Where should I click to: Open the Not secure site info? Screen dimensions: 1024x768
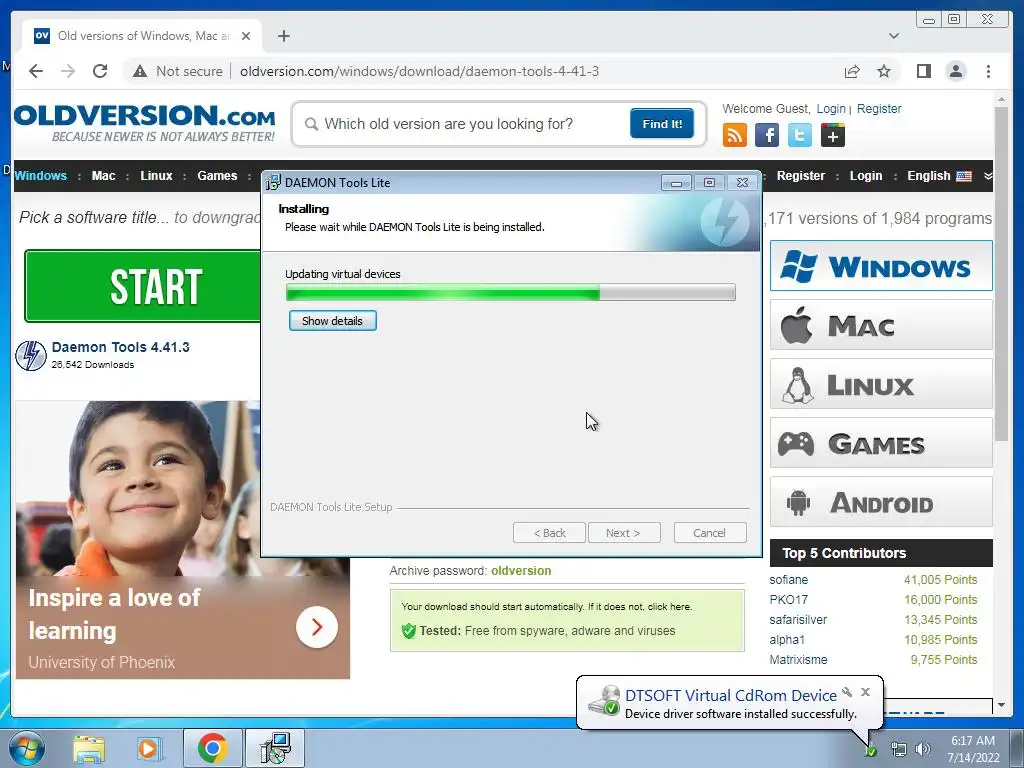pyautogui.click(x=177, y=71)
